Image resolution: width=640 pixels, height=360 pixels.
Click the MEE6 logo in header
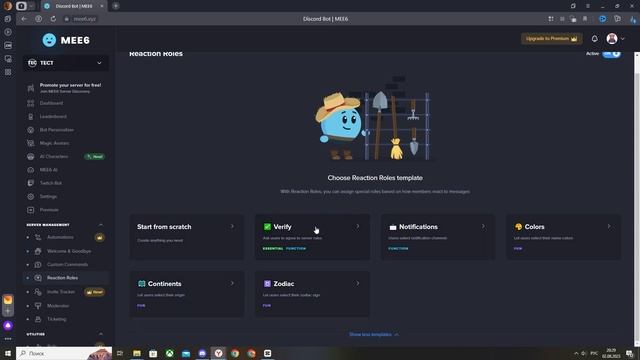(x=66, y=40)
